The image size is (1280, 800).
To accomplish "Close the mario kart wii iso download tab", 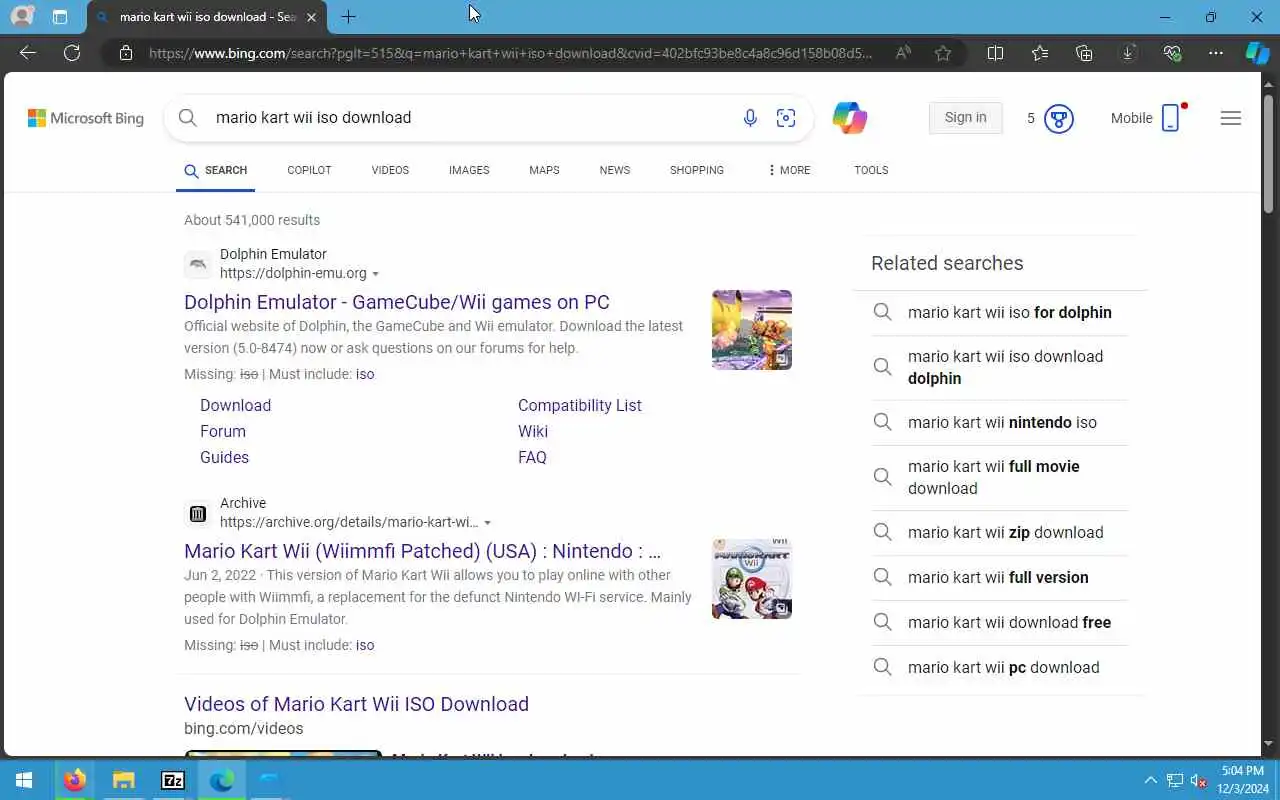I will tap(311, 17).
